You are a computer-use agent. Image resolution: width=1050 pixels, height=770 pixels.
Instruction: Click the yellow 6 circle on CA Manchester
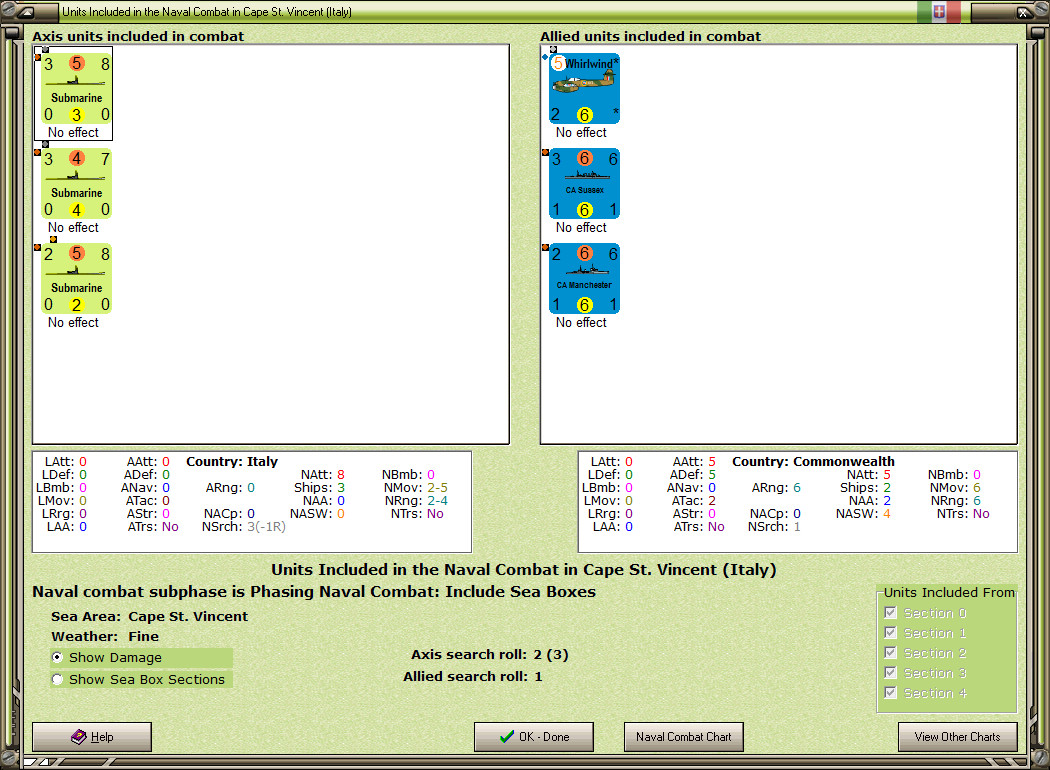coord(585,305)
